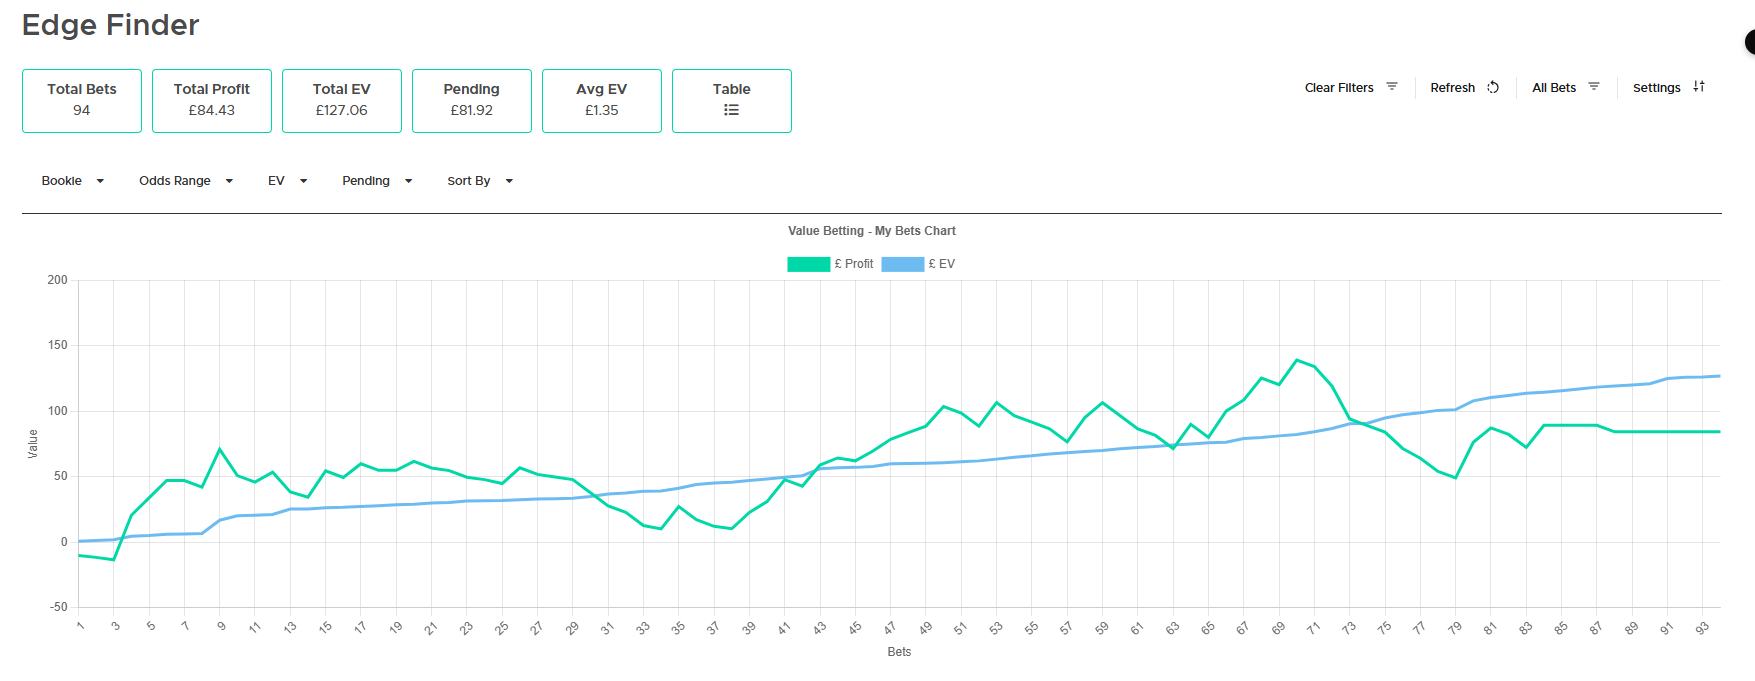Click the dark circle icon at right edge
This screenshot has height=681, width=1755.
click(1750, 42)
